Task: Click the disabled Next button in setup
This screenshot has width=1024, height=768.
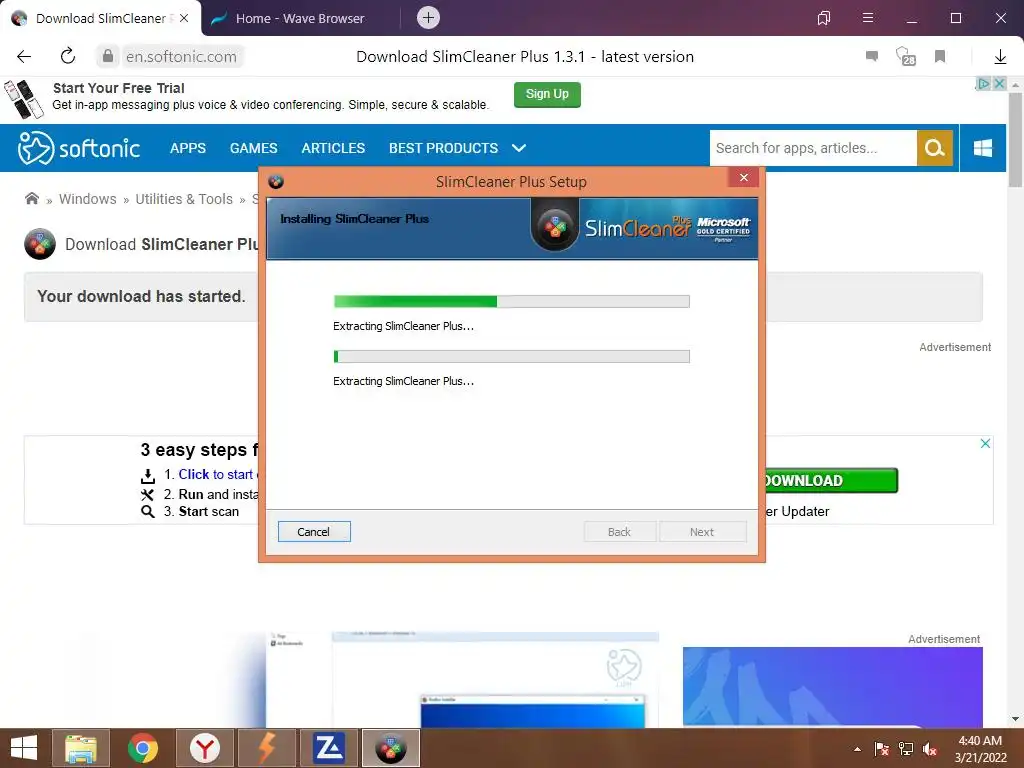Action: [702, 532]
